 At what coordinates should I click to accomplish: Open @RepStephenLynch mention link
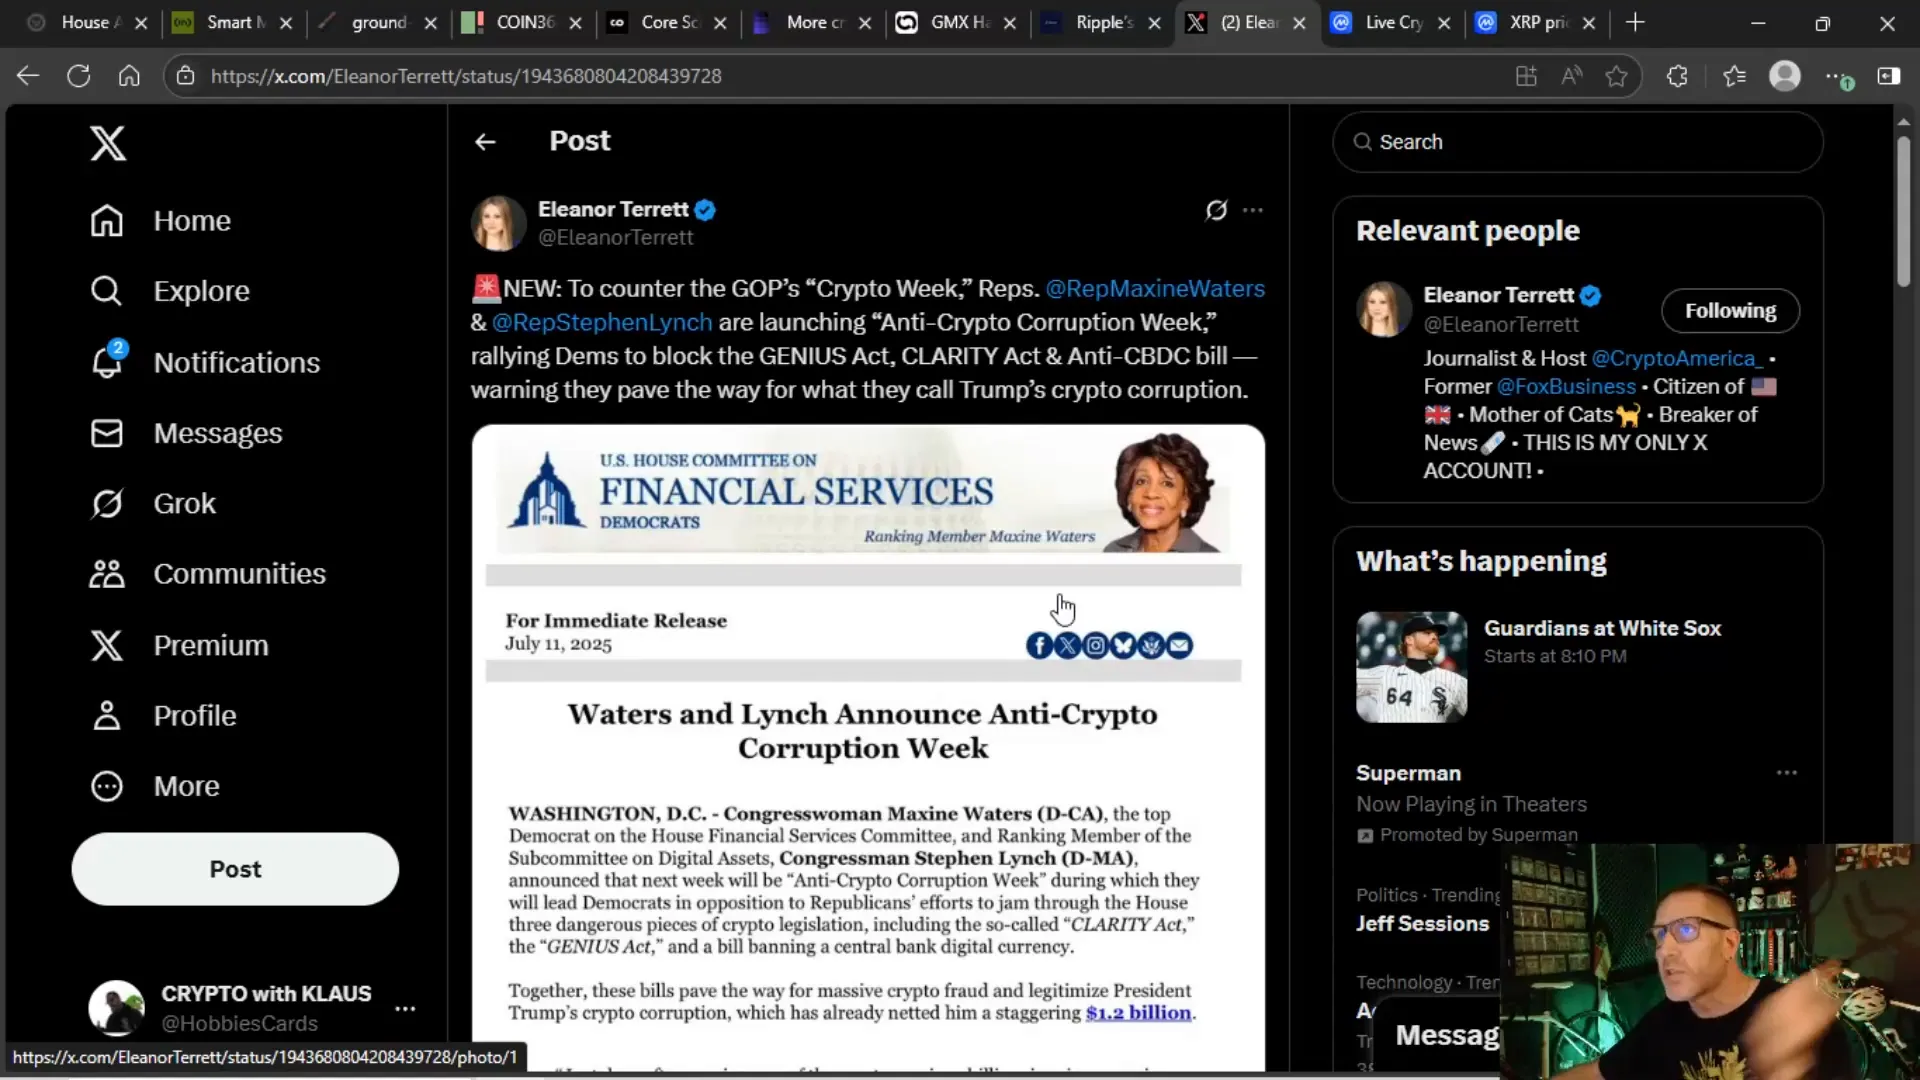602,322
